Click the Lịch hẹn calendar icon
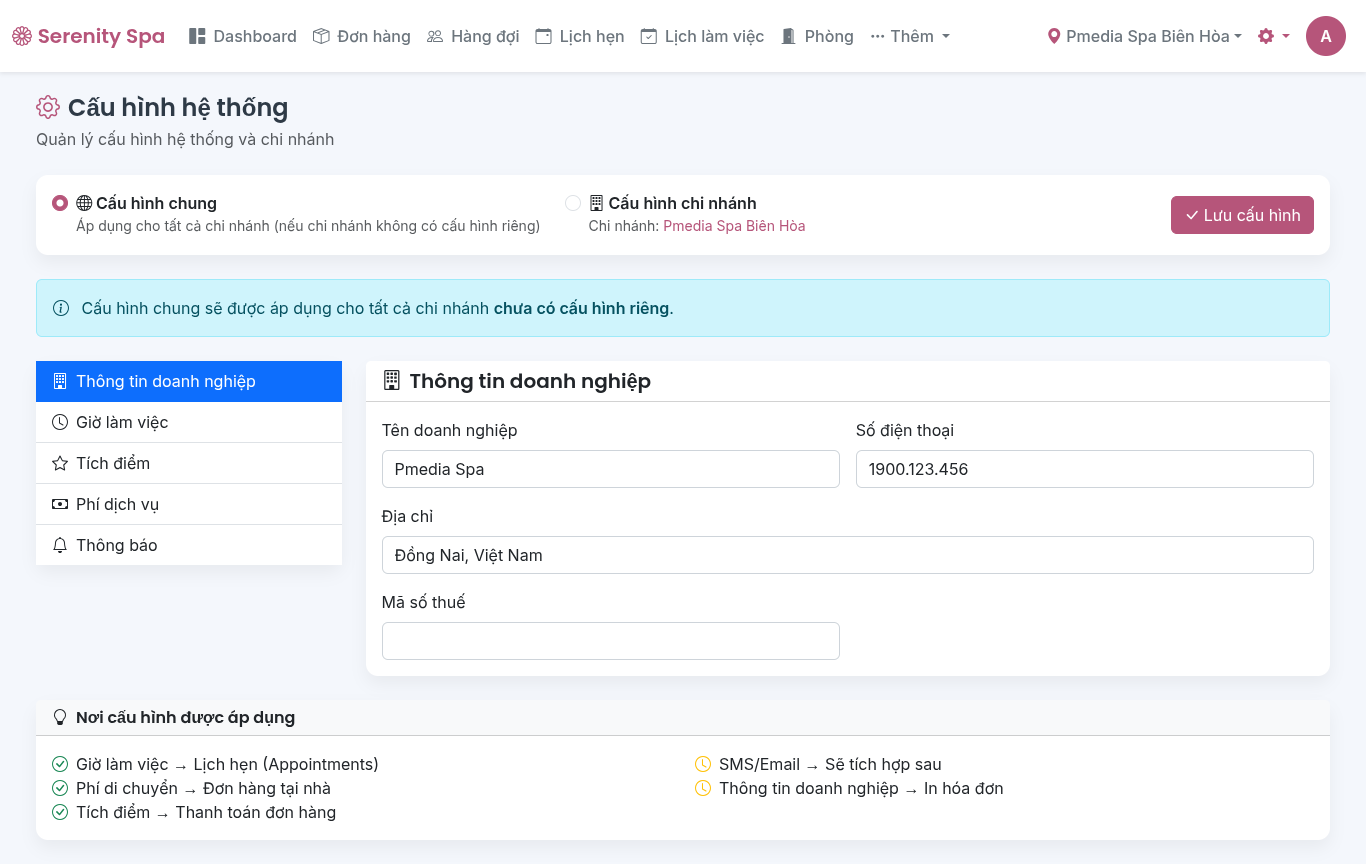This screenshot has height=864, width=1366. point(544,36)
